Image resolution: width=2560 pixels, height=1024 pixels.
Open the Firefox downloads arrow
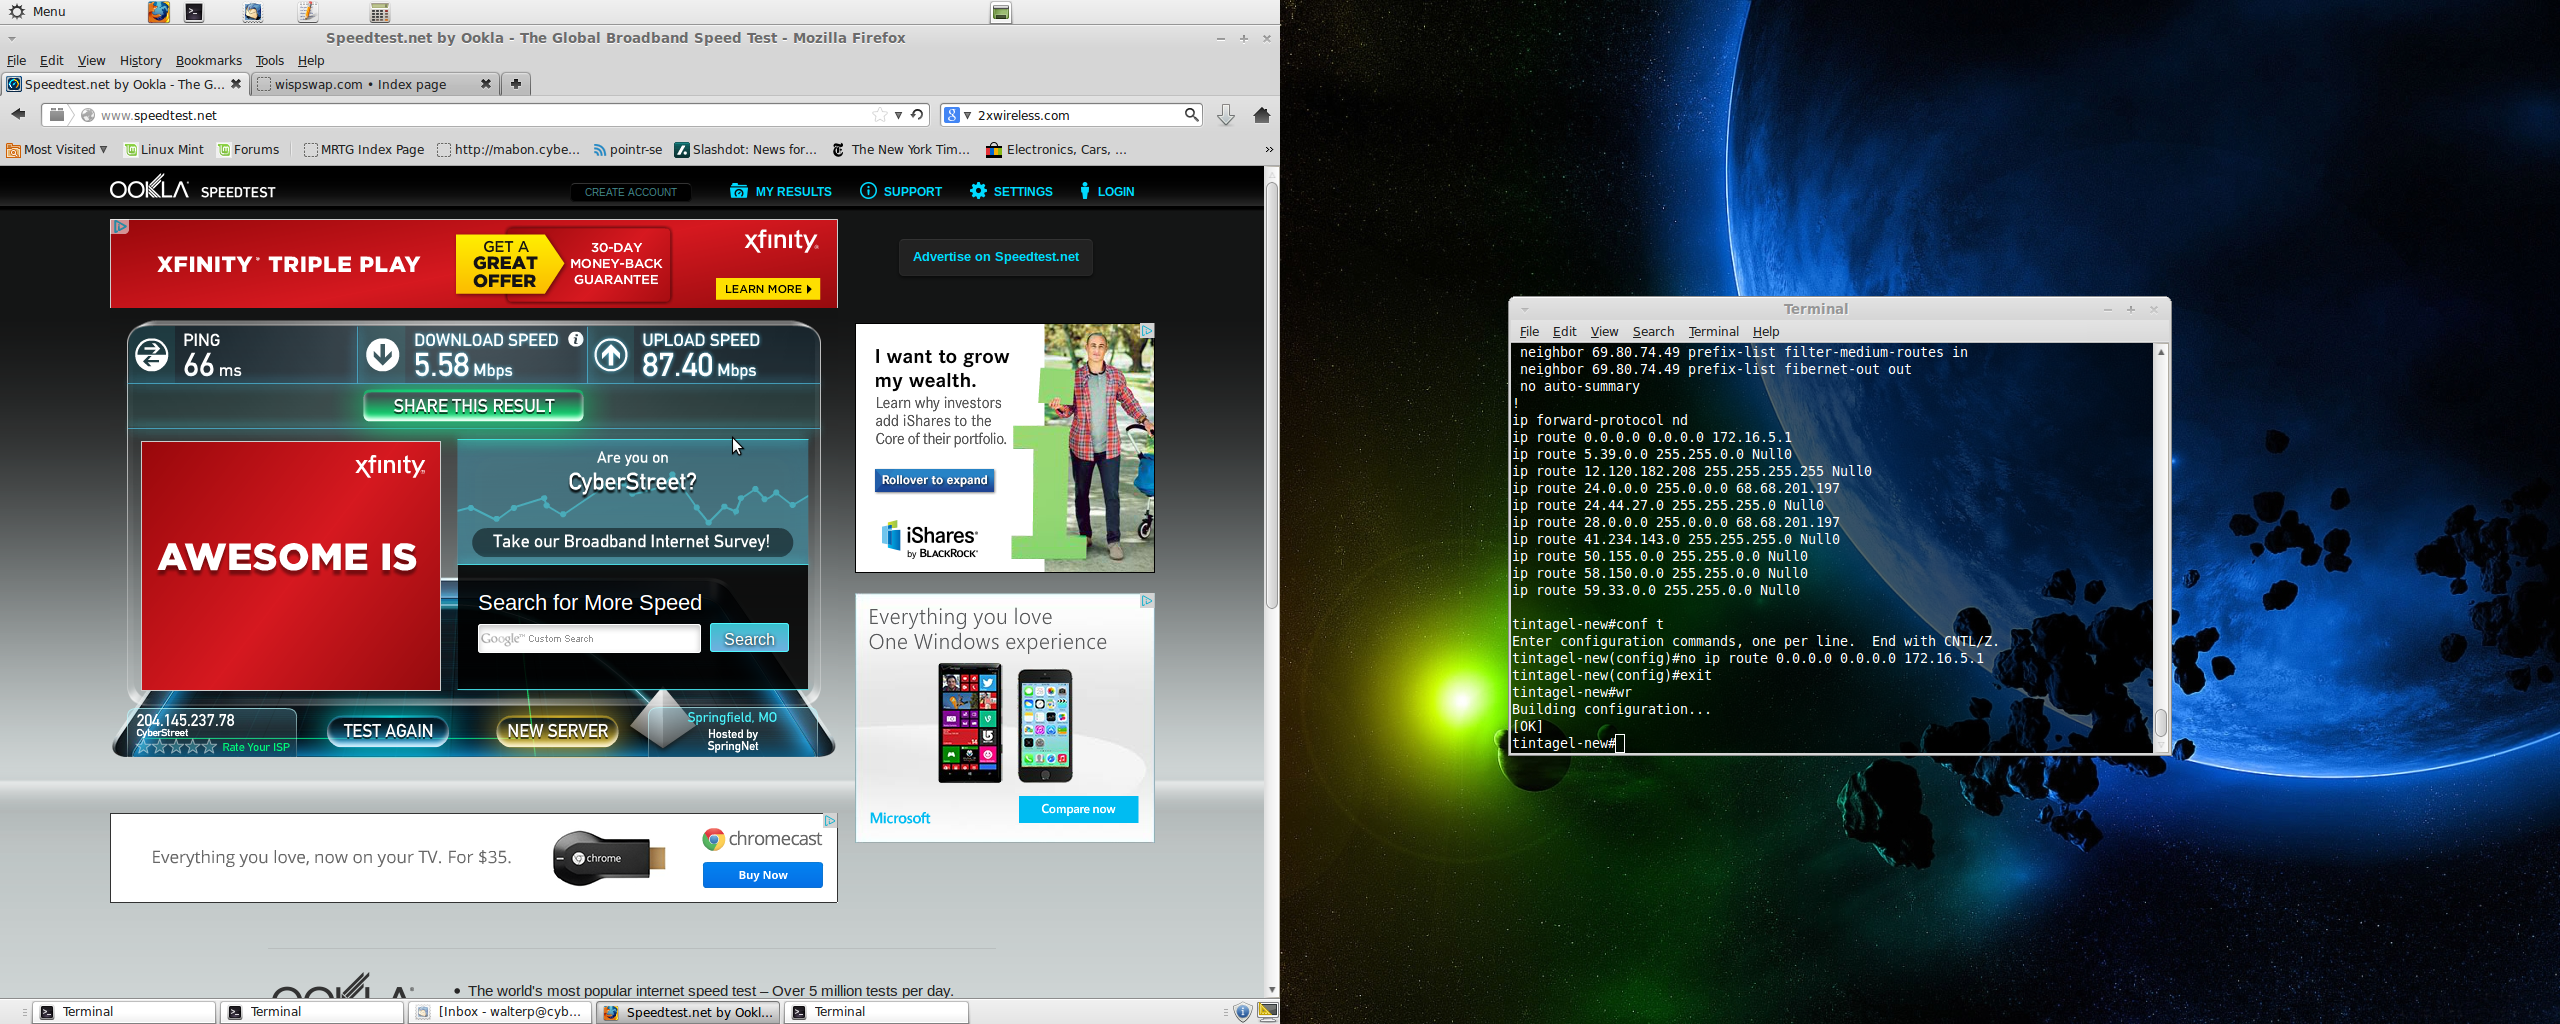(x=1225, y=115)
